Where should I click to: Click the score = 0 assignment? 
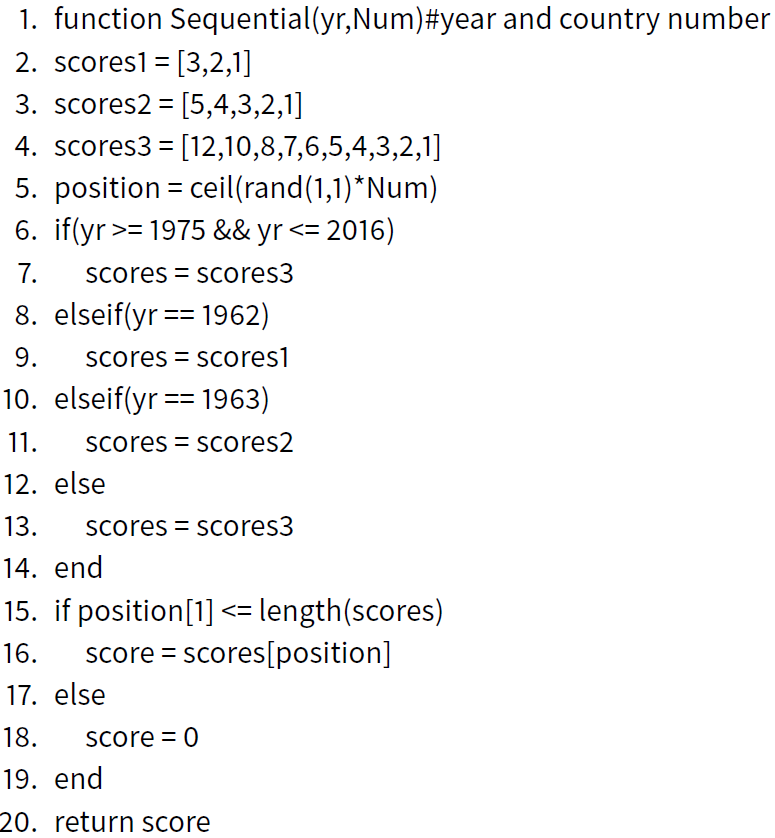(142, 738)
